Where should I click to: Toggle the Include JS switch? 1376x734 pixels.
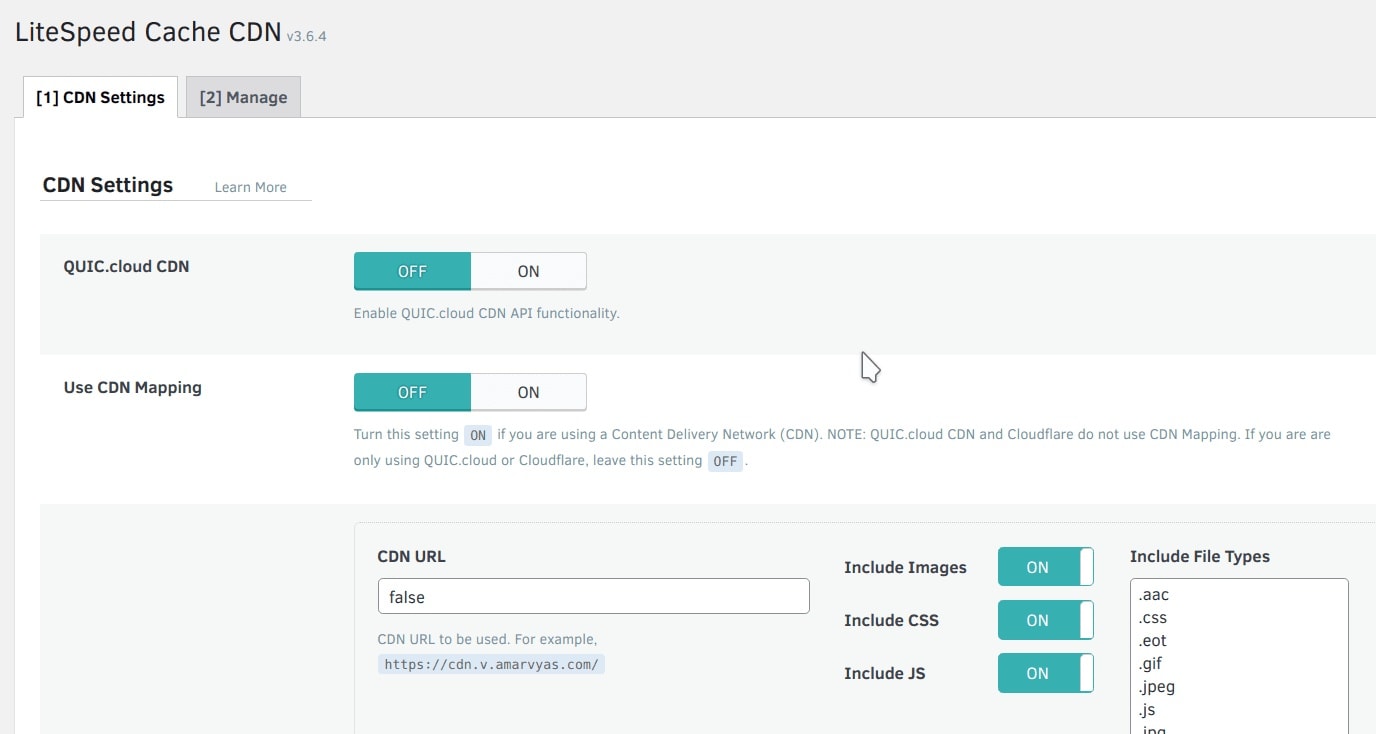point(1046,673)
